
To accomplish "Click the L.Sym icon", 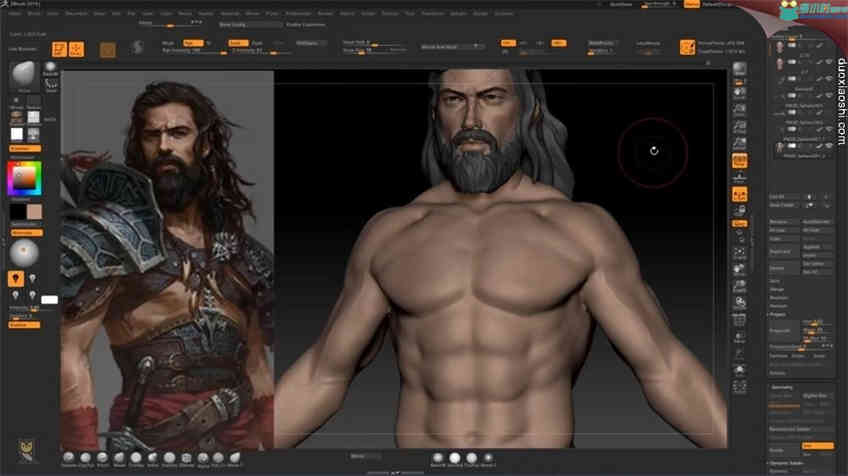I will tap(740, 210).
